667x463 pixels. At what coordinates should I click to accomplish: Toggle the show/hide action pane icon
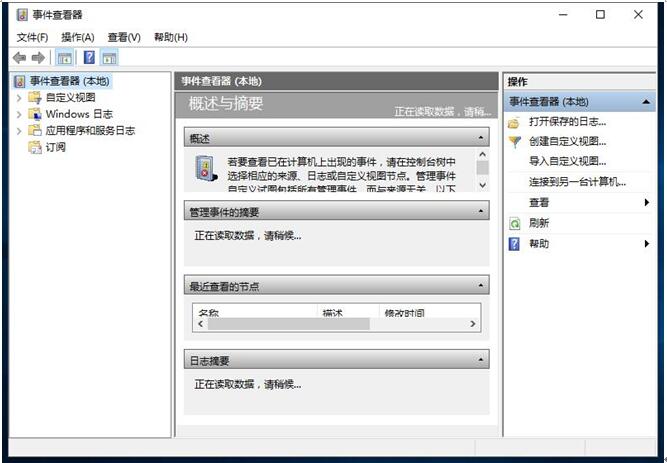[x=109, y=58]
